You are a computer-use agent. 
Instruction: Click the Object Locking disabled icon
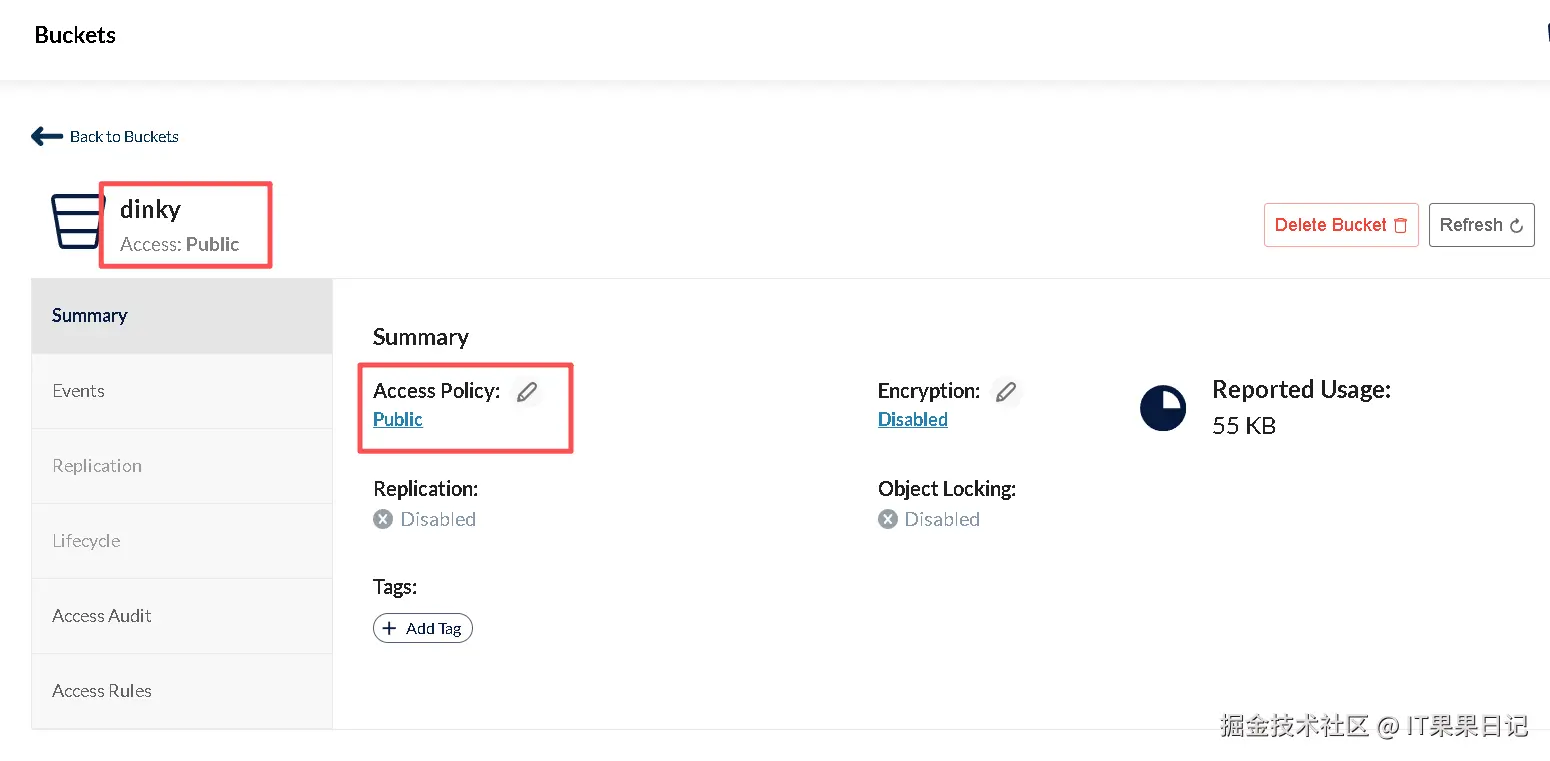(x=888, y=519)
